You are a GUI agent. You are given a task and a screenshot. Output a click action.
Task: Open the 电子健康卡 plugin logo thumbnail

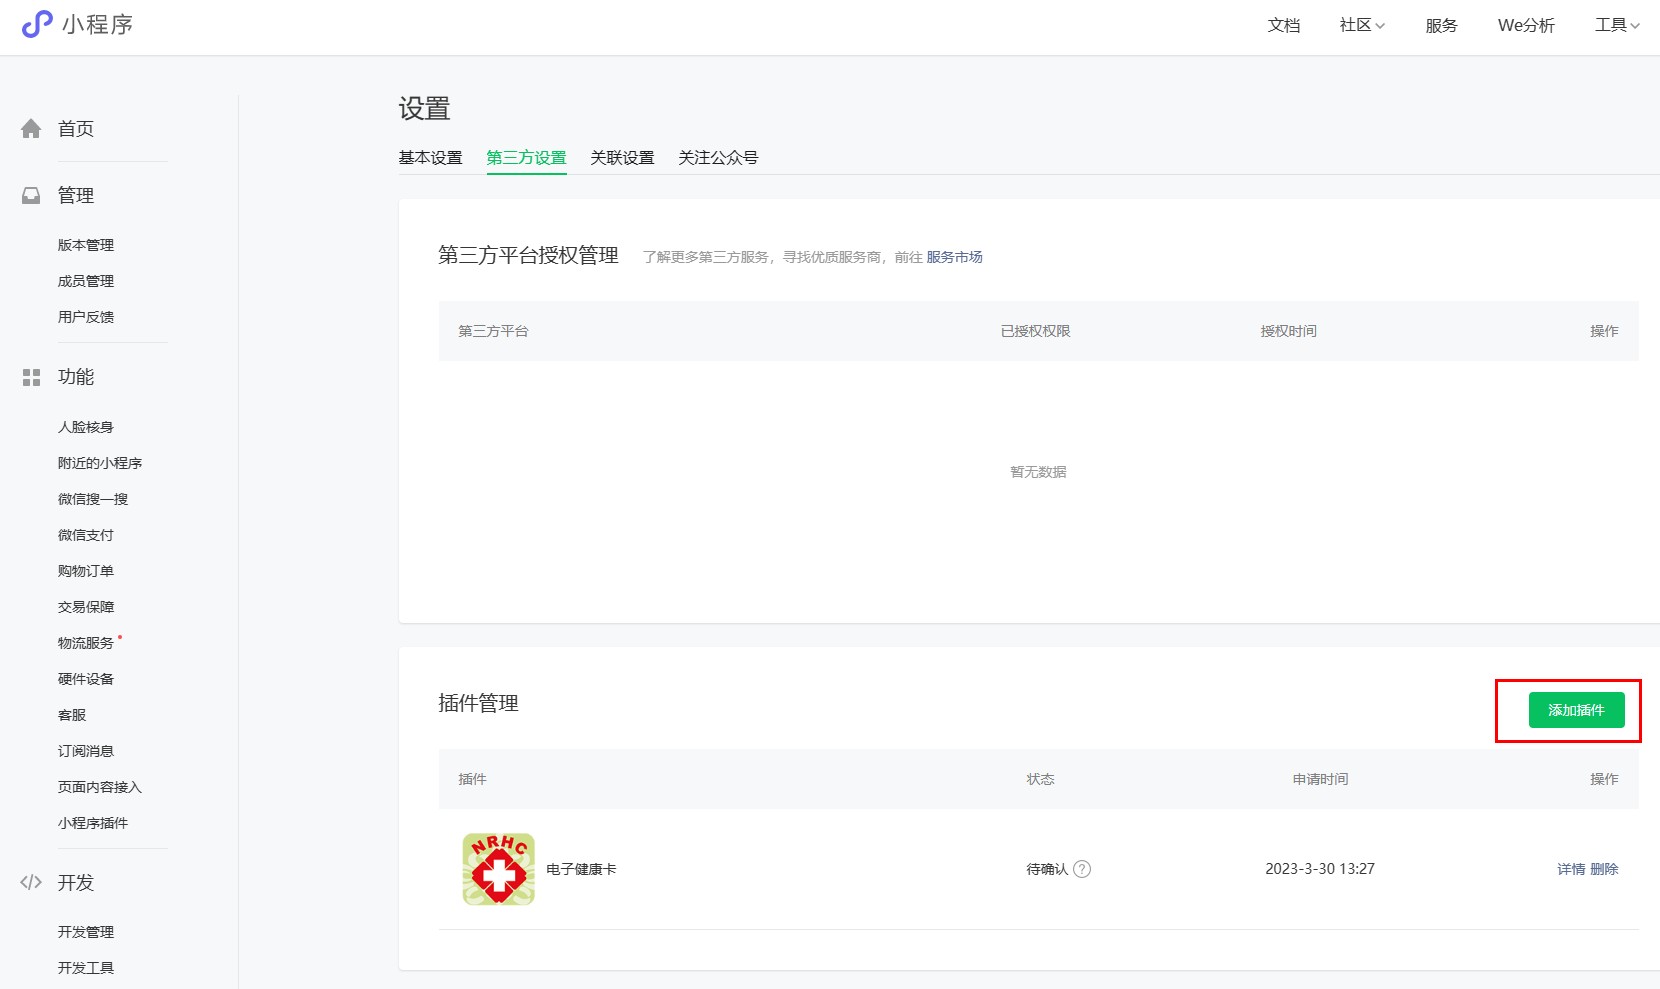click(x=498, y=869)
